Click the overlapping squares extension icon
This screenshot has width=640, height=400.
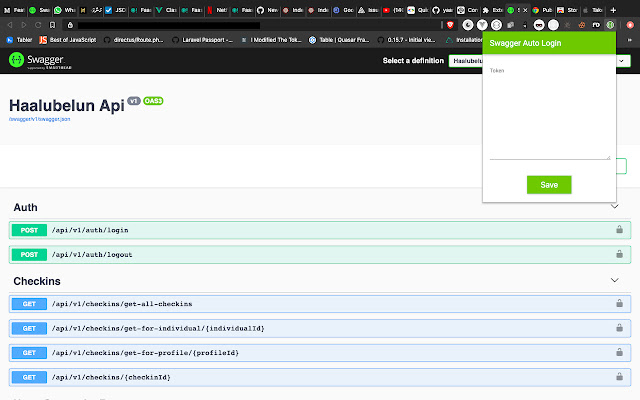click(x=510, y=25)
